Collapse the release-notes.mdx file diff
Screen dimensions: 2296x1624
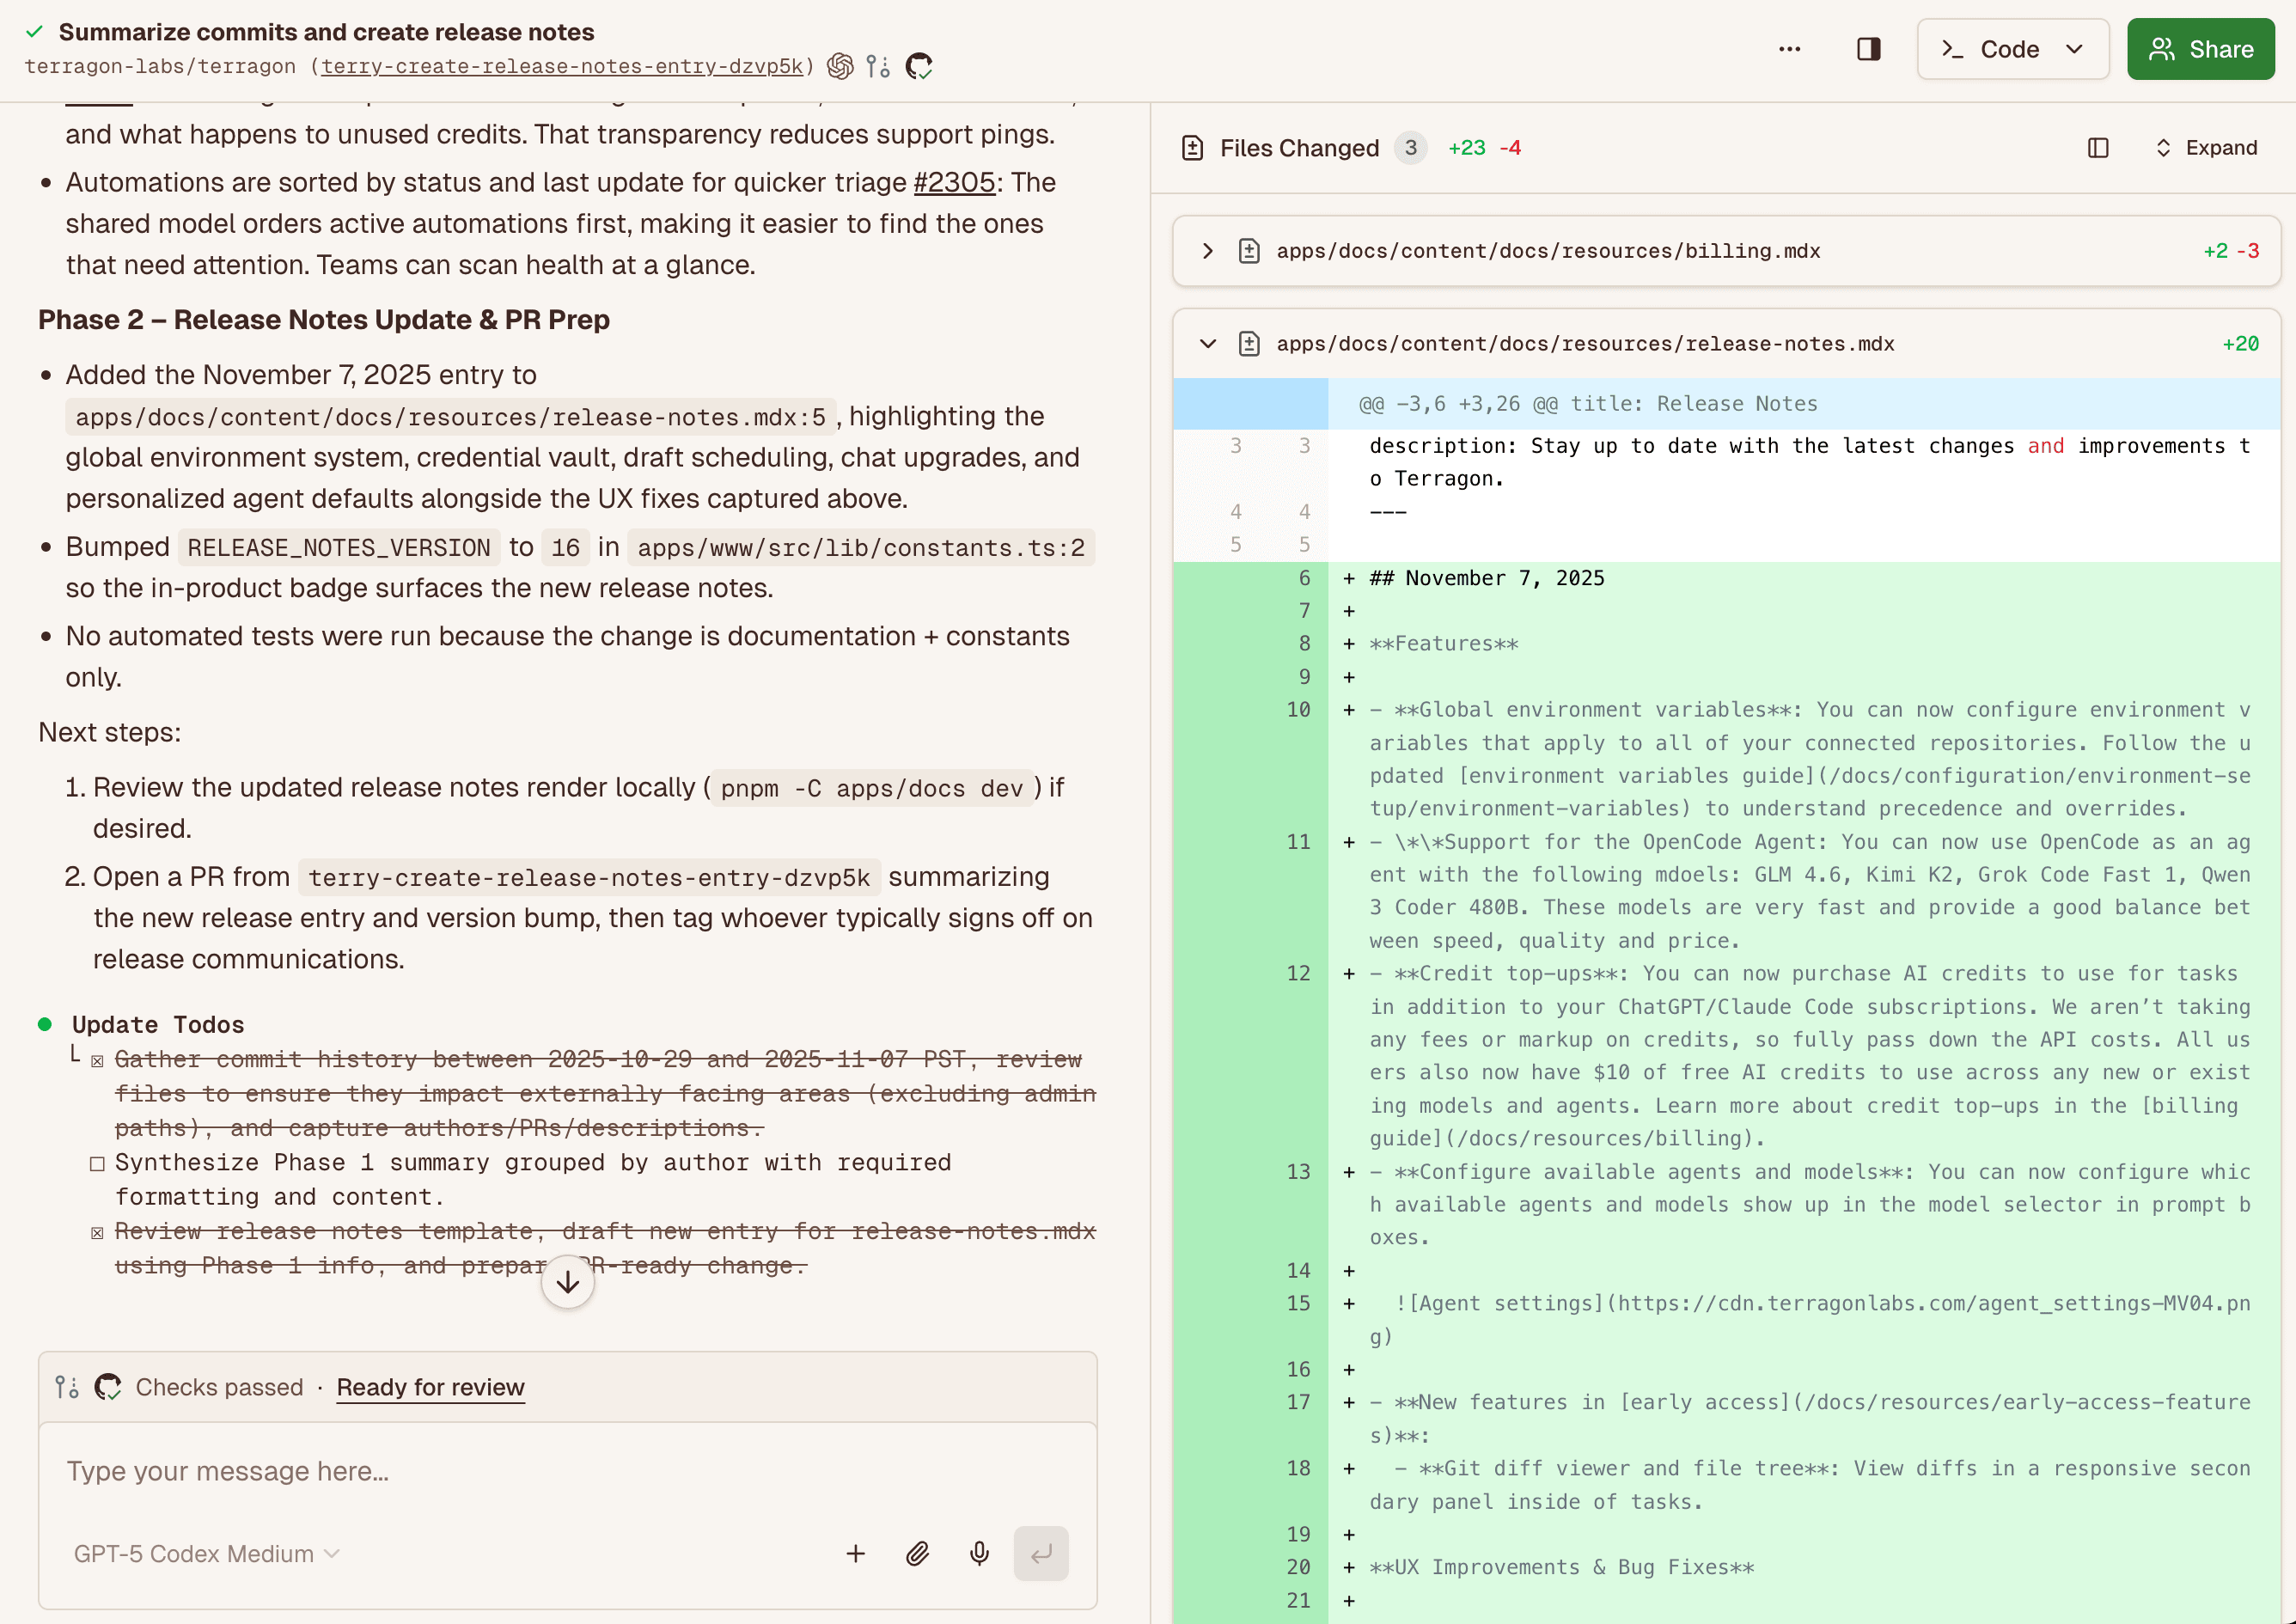point(1207,344)
